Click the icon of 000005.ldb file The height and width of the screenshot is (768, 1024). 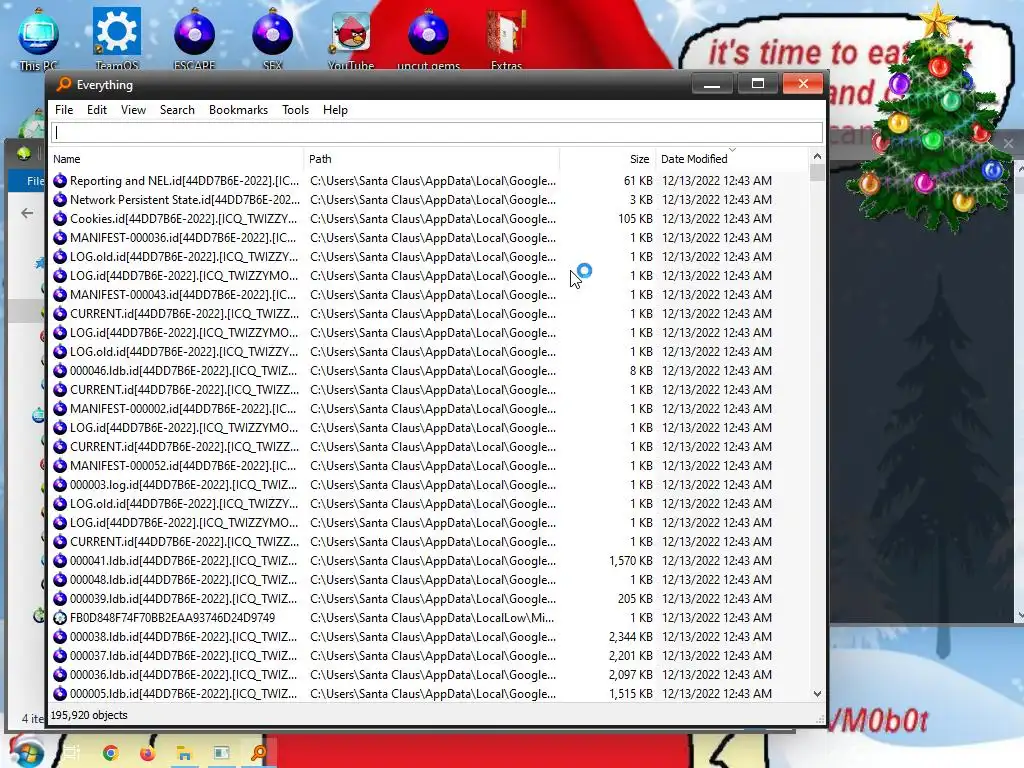[60, 694]
